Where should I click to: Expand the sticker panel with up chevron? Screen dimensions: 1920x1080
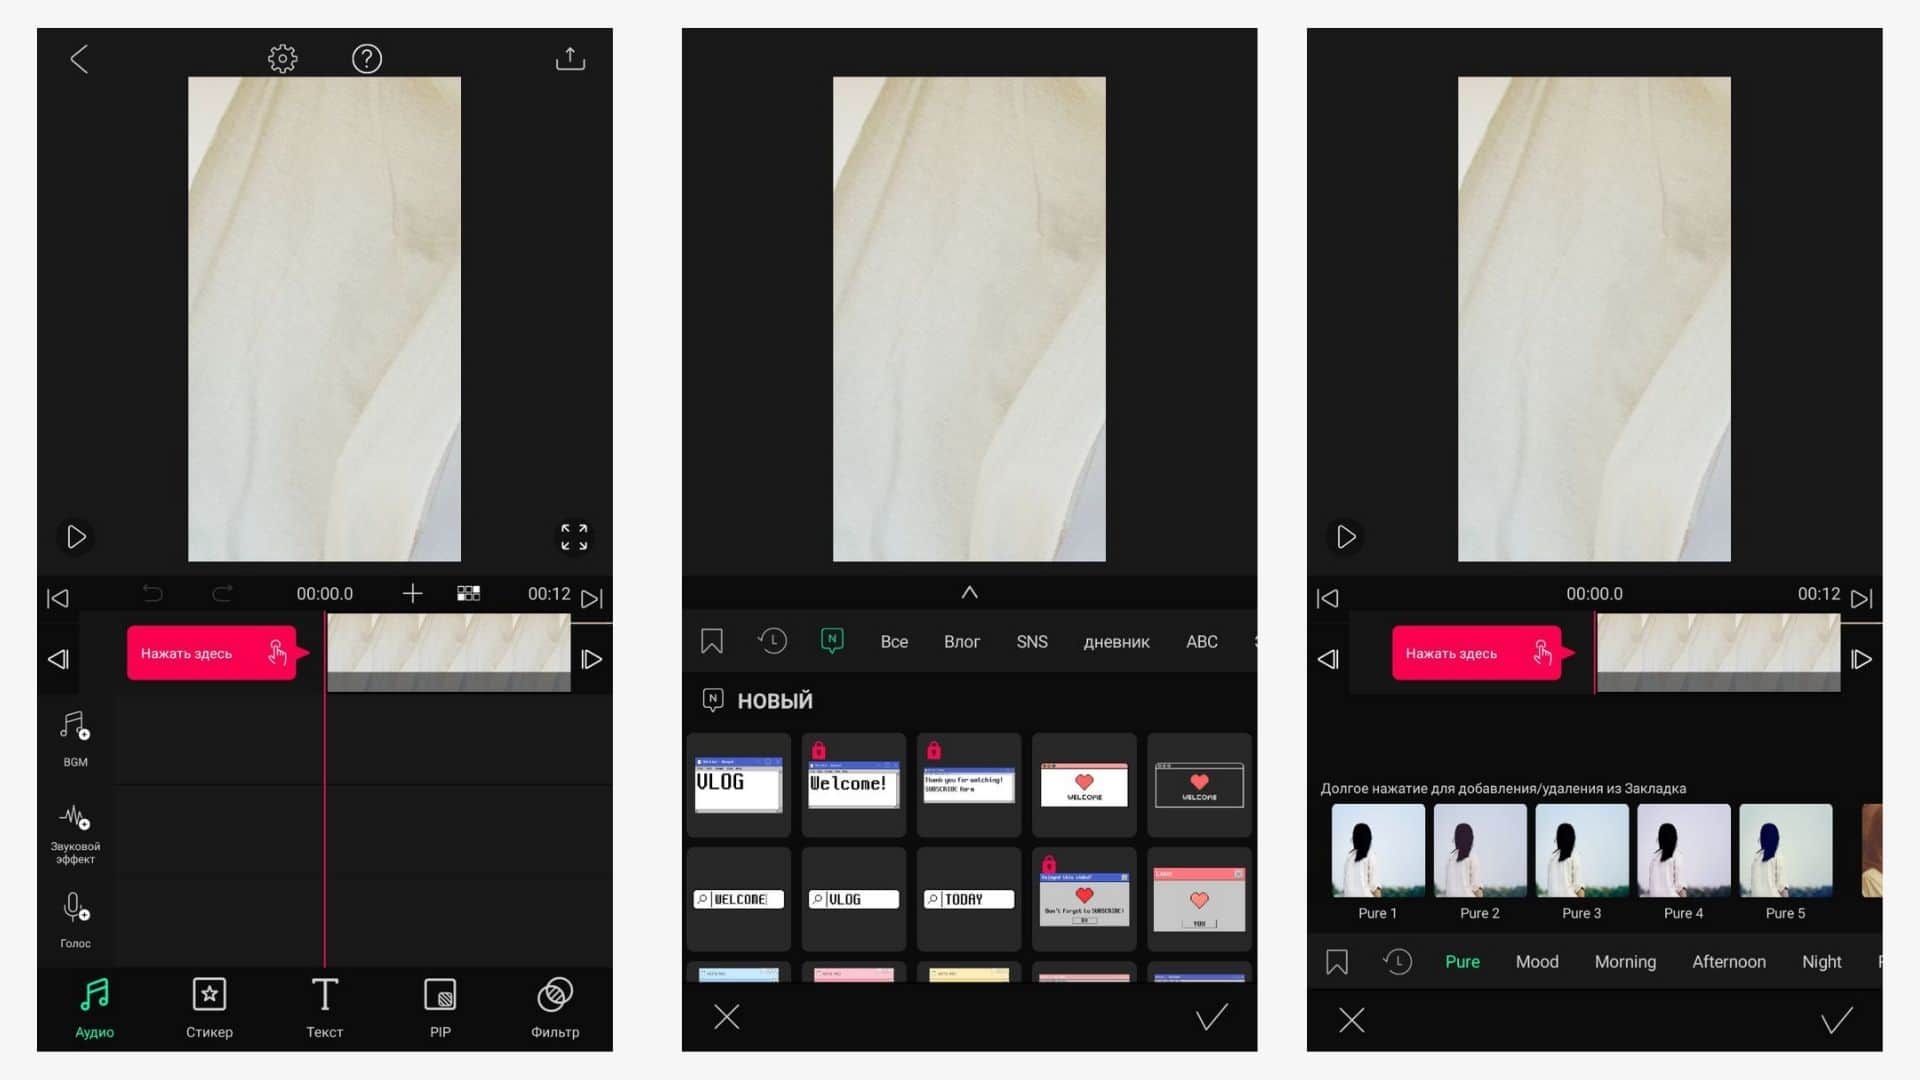point(969,592)
